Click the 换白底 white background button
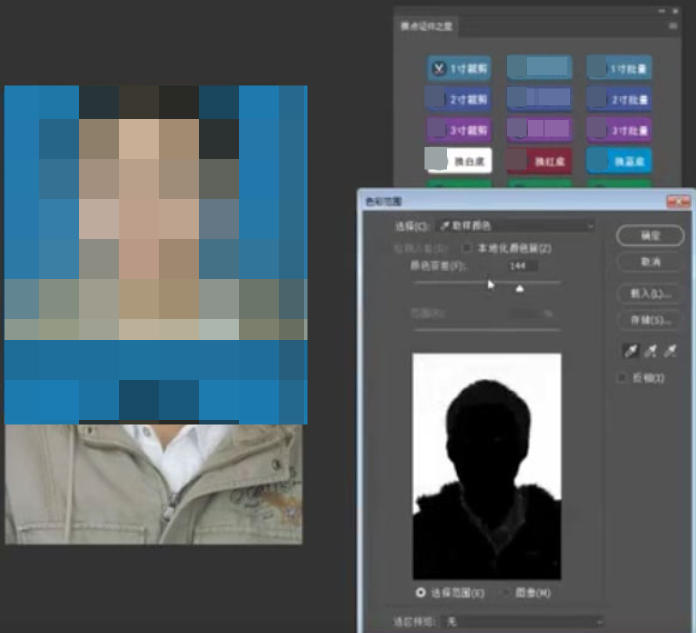This screenshot has width=696, height=633. 459,161
